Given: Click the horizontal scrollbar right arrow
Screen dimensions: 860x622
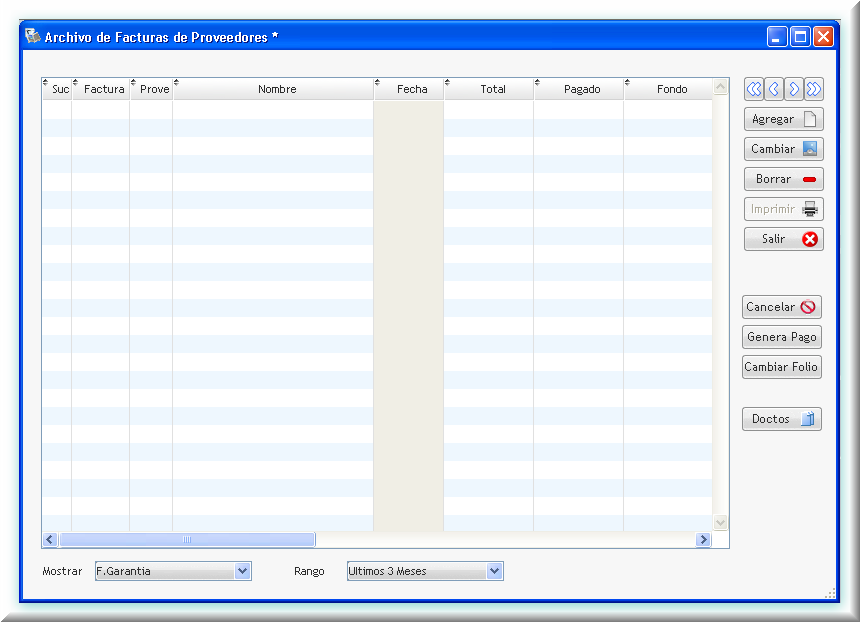Looking at the screenshot, I should [x=703, y=540].
